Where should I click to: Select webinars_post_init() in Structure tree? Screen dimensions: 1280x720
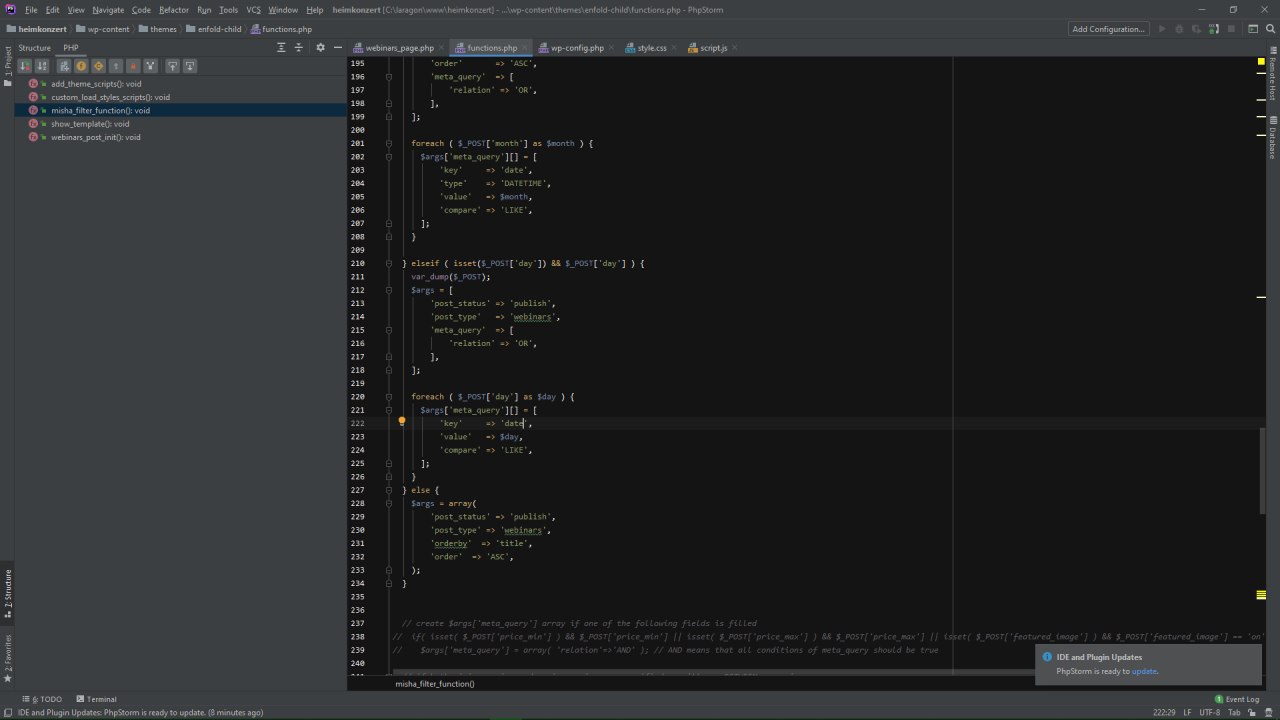95,137
